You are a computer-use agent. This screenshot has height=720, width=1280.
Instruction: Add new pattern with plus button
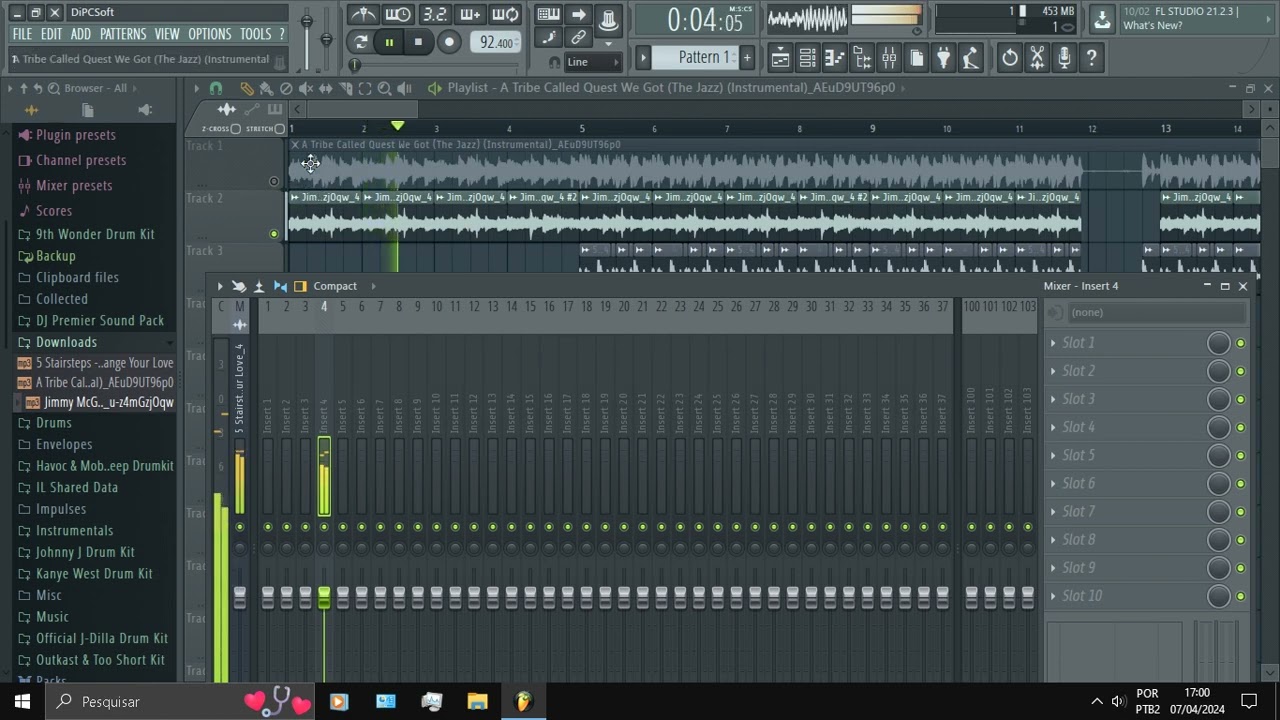(746, 57)
